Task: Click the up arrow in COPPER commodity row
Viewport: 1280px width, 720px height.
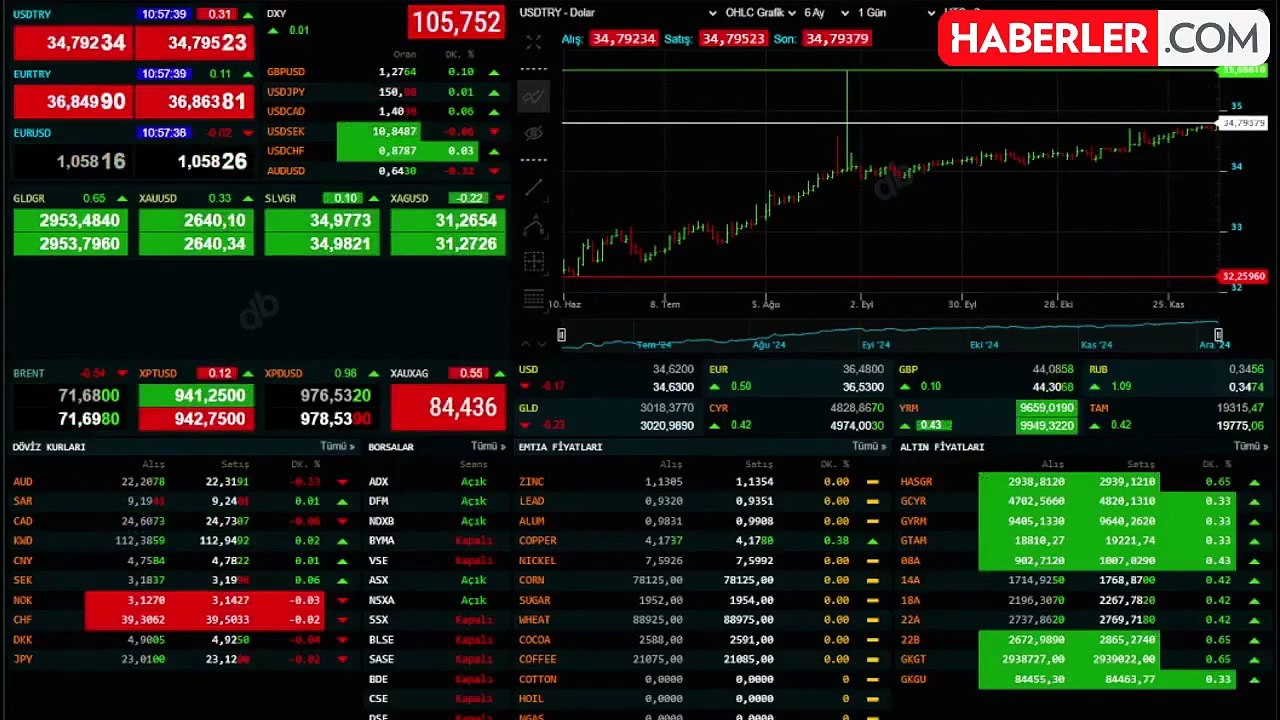Action: pyautogui.click(x=872, y=541)
